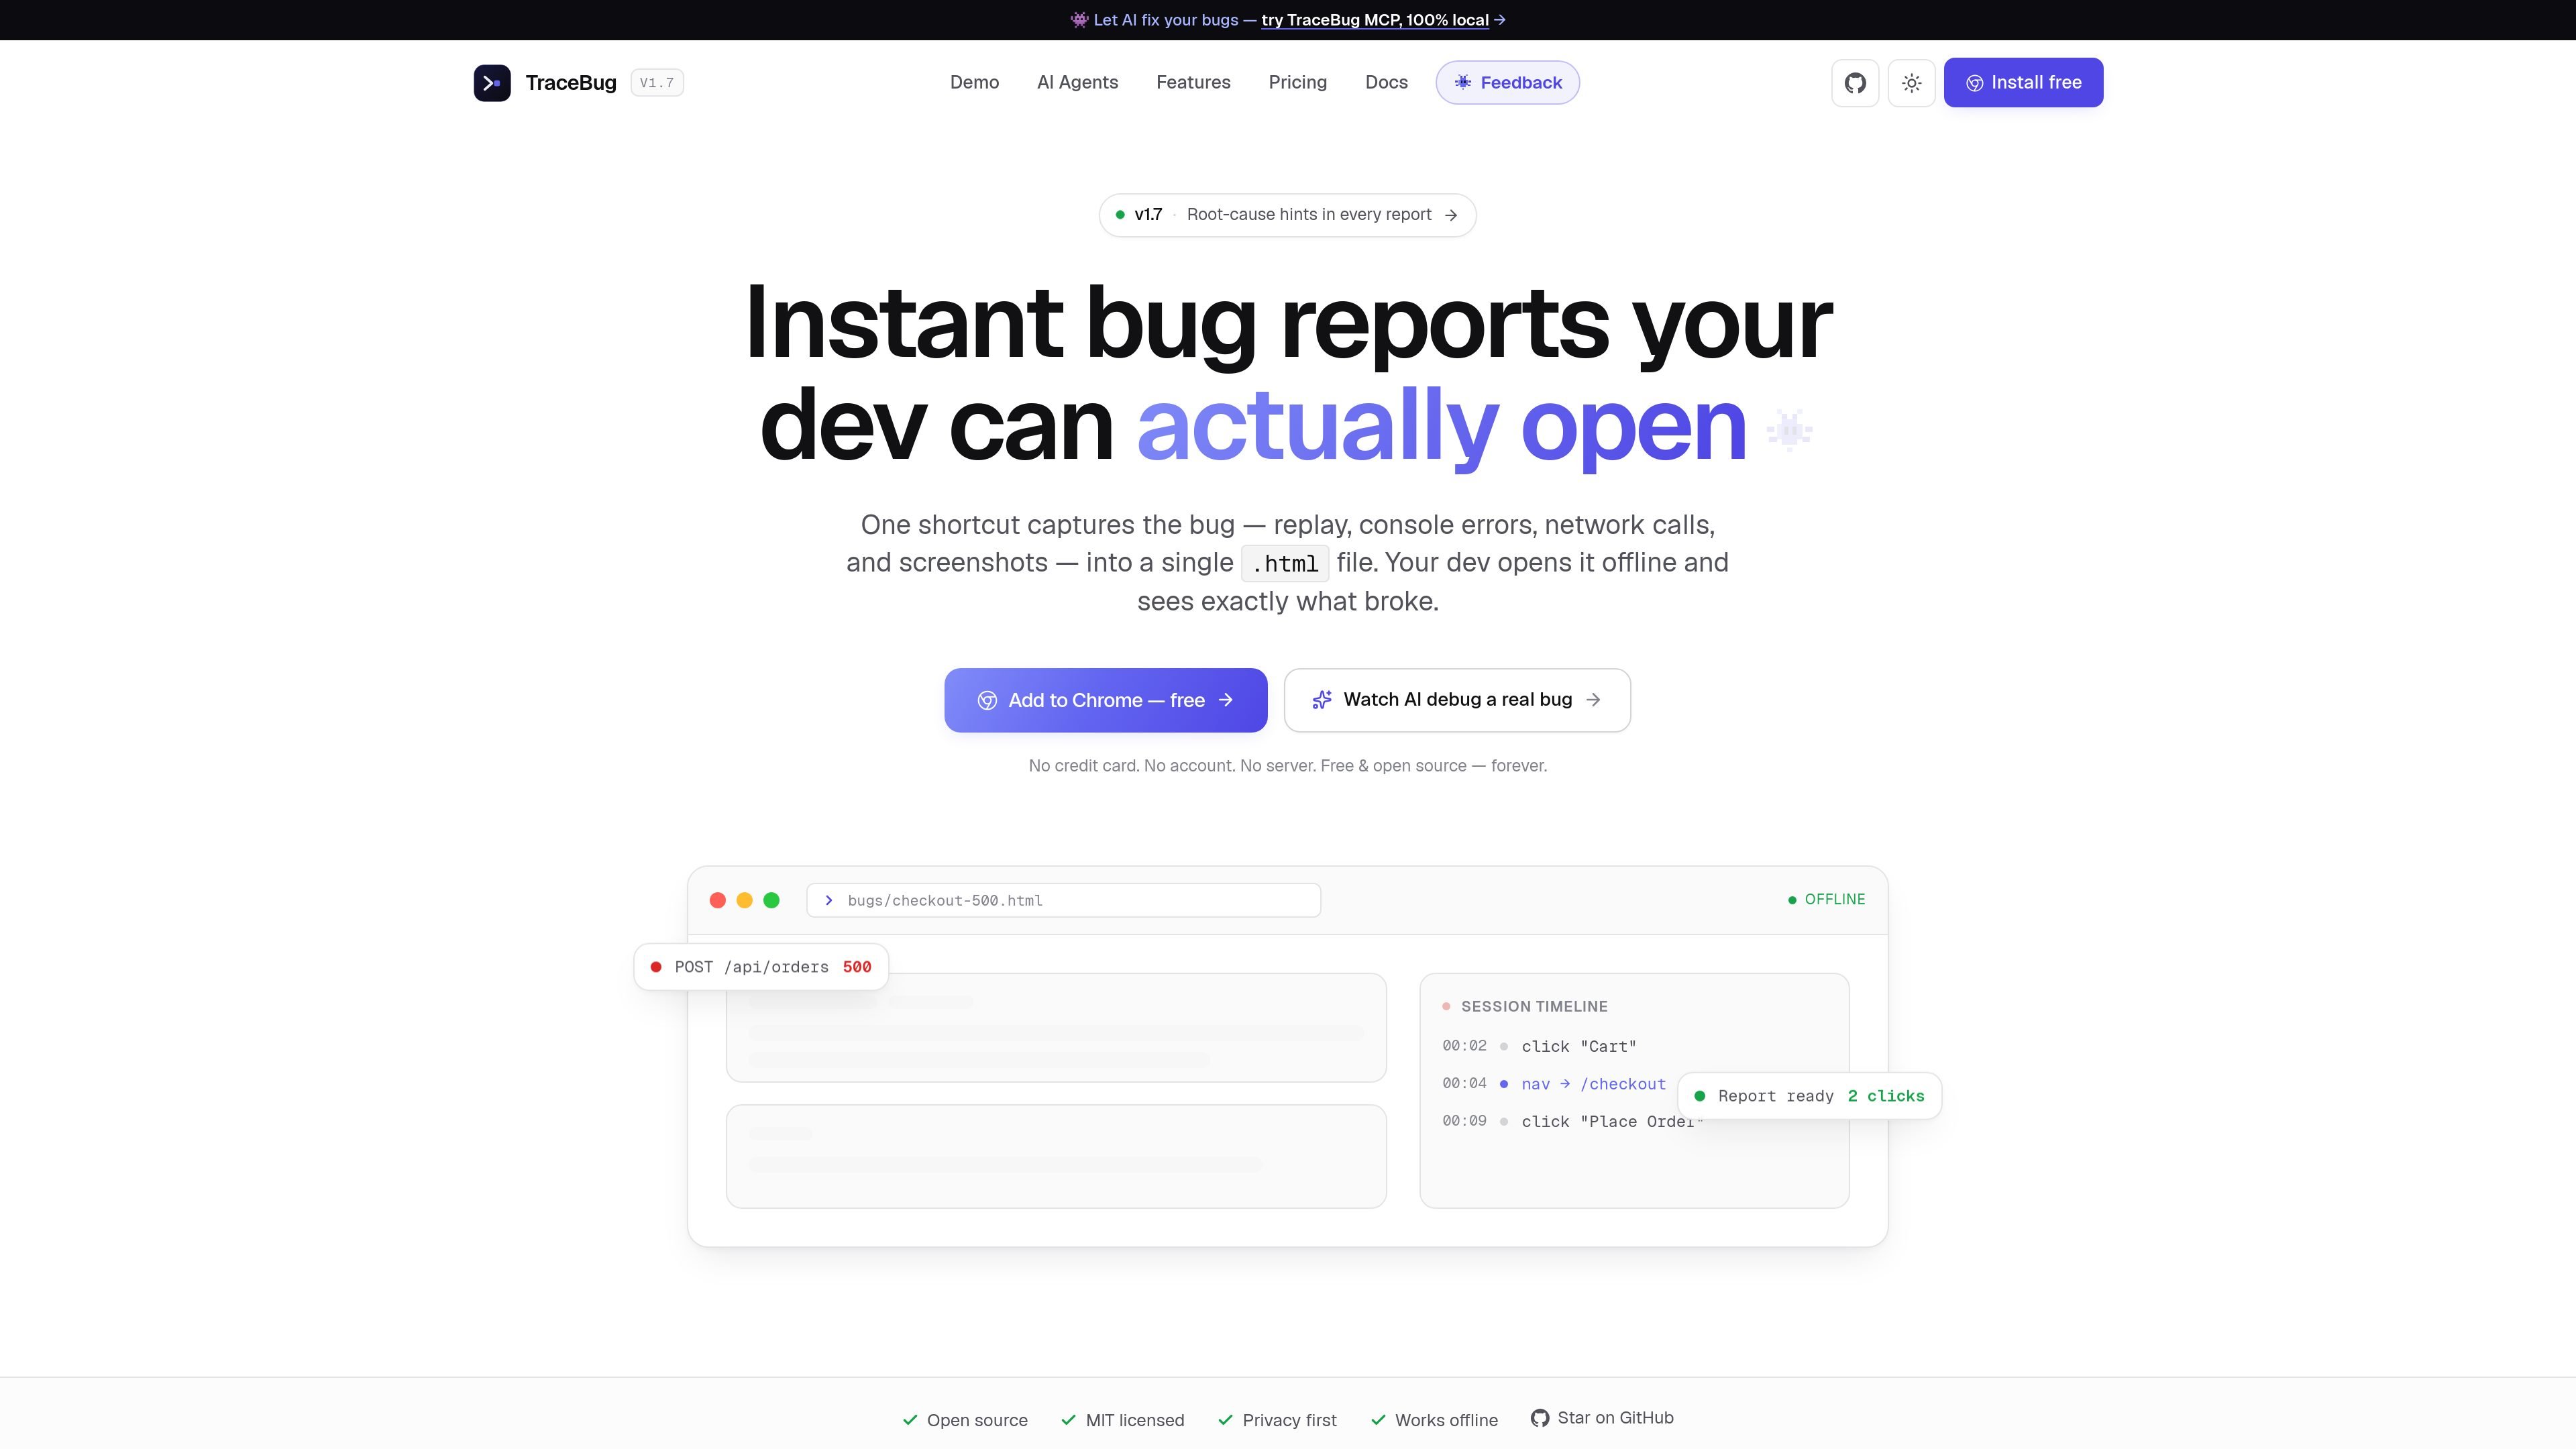The width and height of the screenshot is (2576, 1449).
Task: Toggle the light/dark theme sun icon
Action: (1911, 83)
